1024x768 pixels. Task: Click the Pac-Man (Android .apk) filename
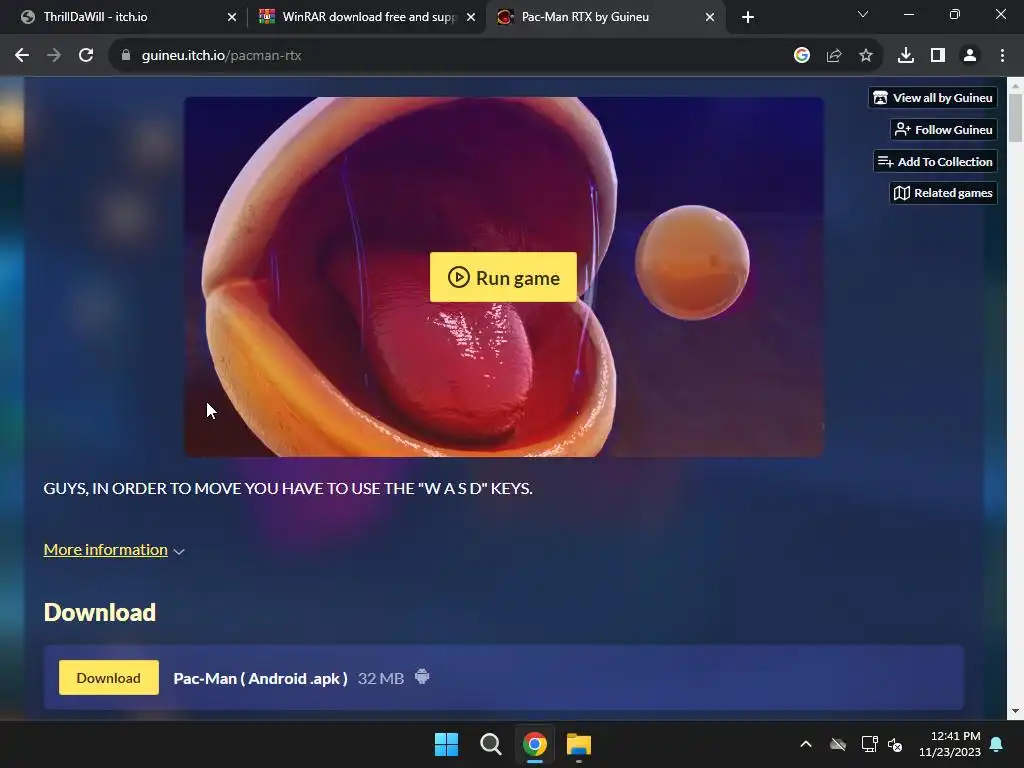(261, 679)
